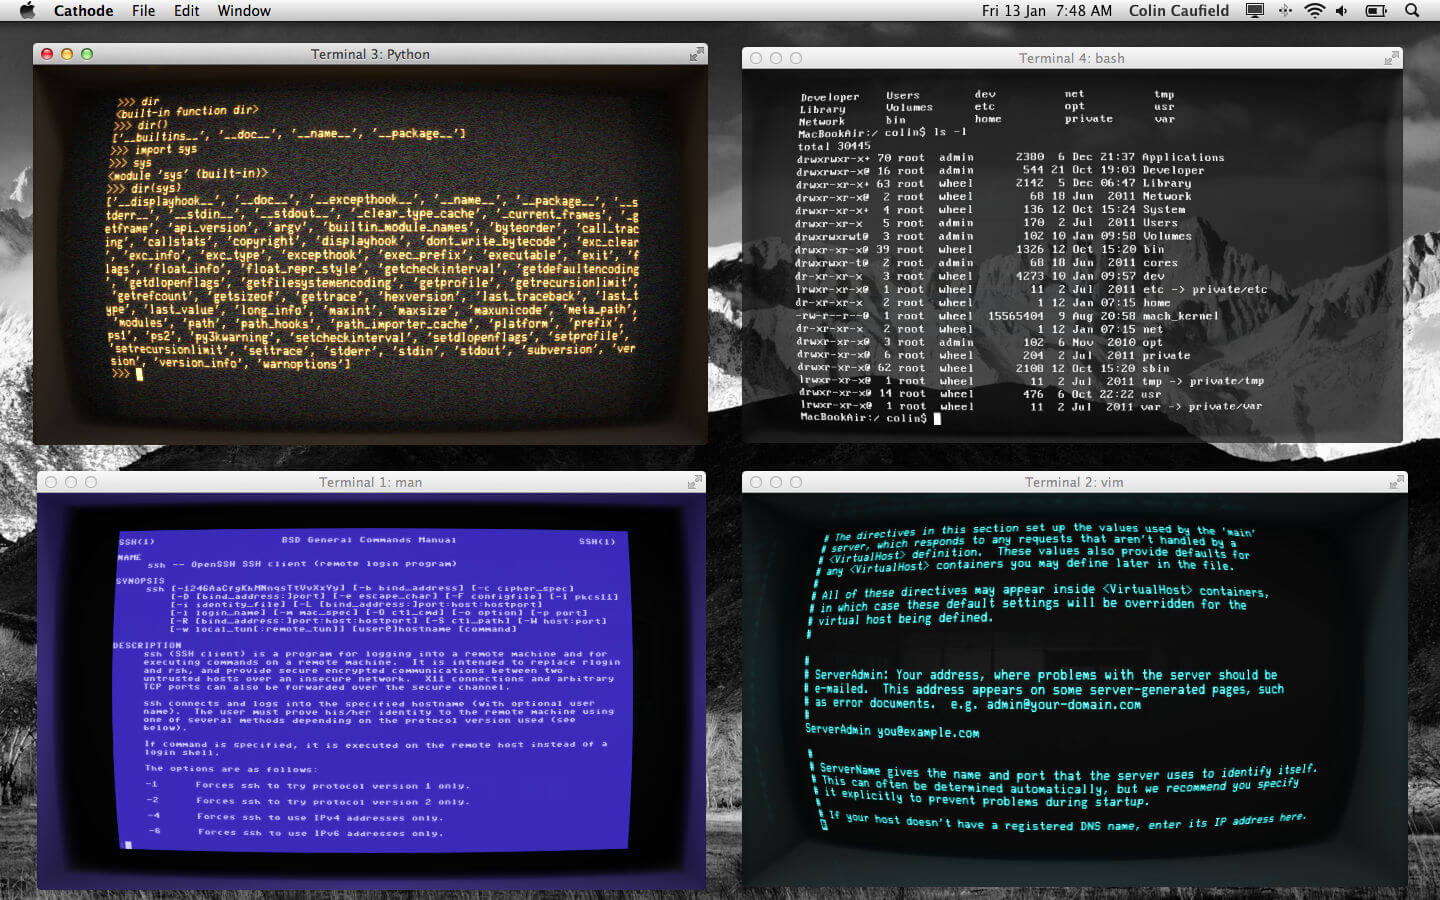1440x900 pixels.
Task: Toggle fullscreen on Terminal 2: vim window
Action: point(1396,482)
